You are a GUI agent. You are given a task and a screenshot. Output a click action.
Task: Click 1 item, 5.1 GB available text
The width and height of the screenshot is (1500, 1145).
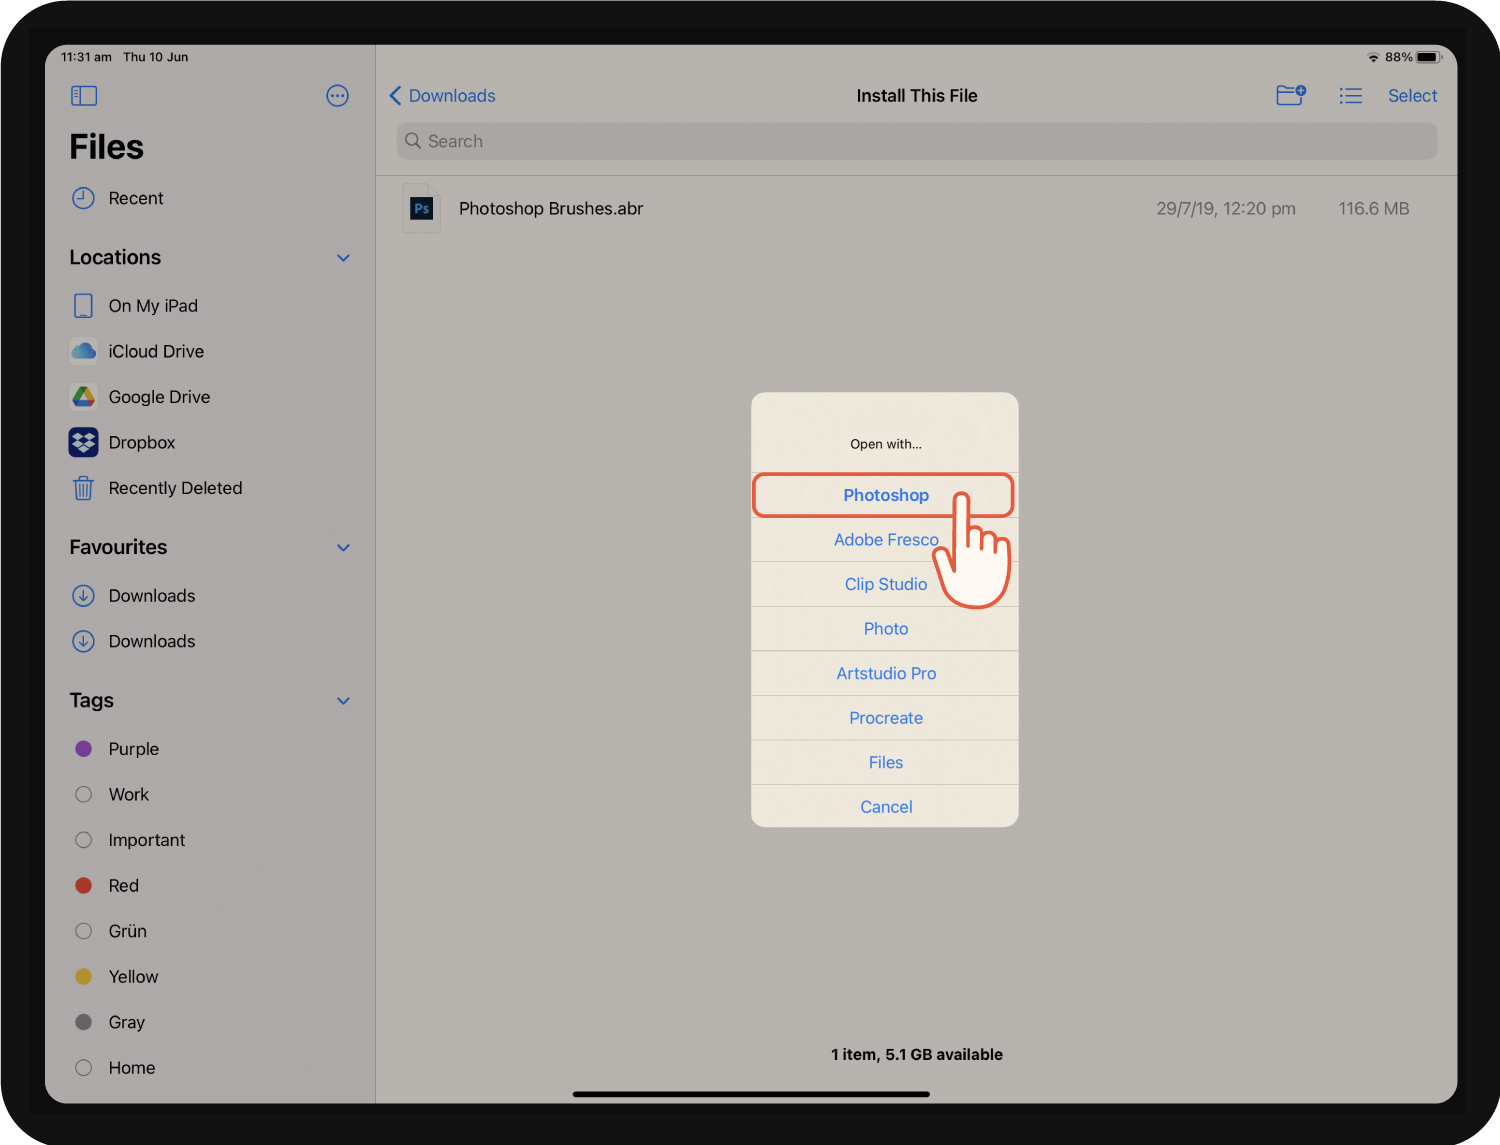point(917,1055)
